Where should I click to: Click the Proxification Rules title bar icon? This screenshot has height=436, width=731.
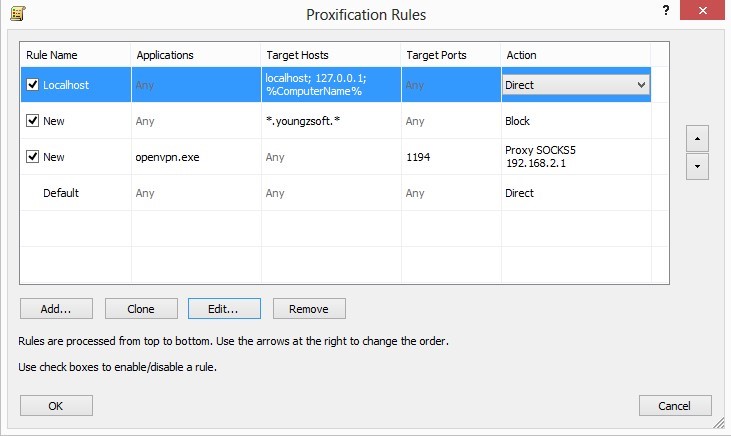[17, 13]
